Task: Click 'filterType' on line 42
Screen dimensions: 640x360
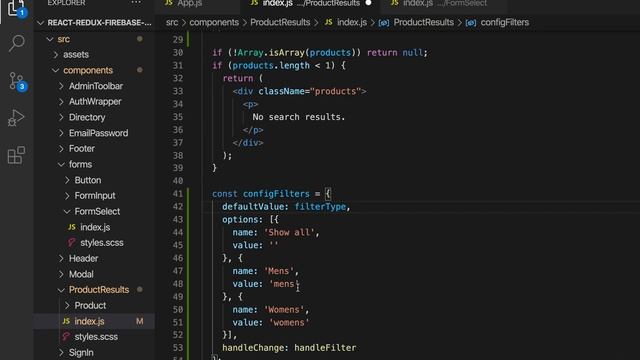Action: click(320, 207)
